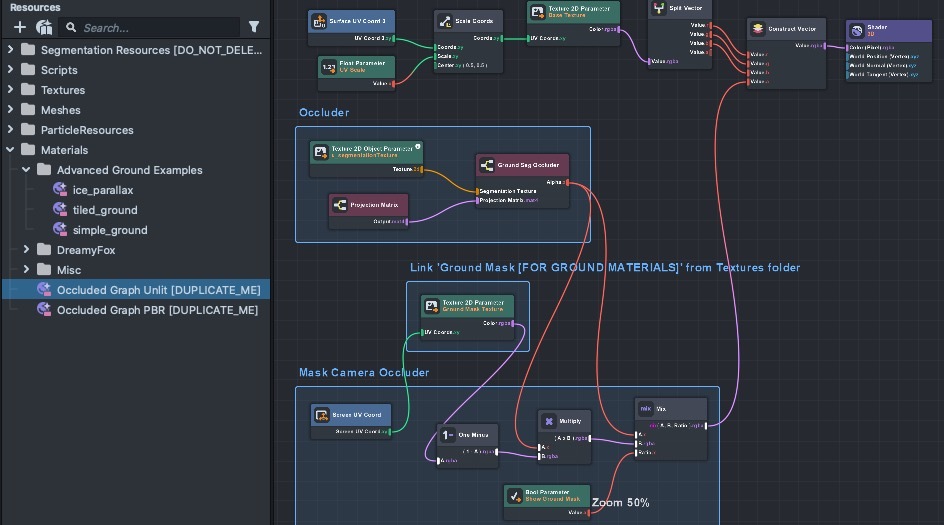Viewport: 944px width, 525px height.
Task: Click the Multiply node icon
Action: click(x=551, y=422)
